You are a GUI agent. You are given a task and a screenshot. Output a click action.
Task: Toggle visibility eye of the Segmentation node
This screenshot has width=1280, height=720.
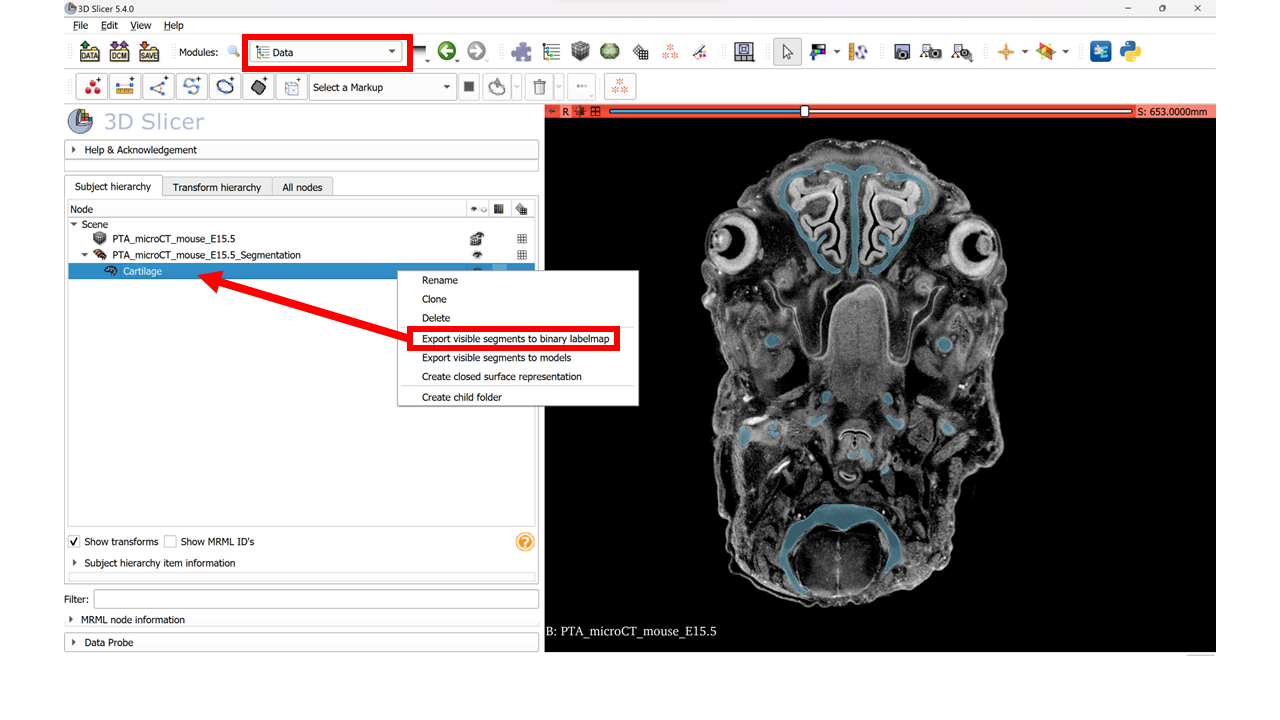click(x=477, y=255)
